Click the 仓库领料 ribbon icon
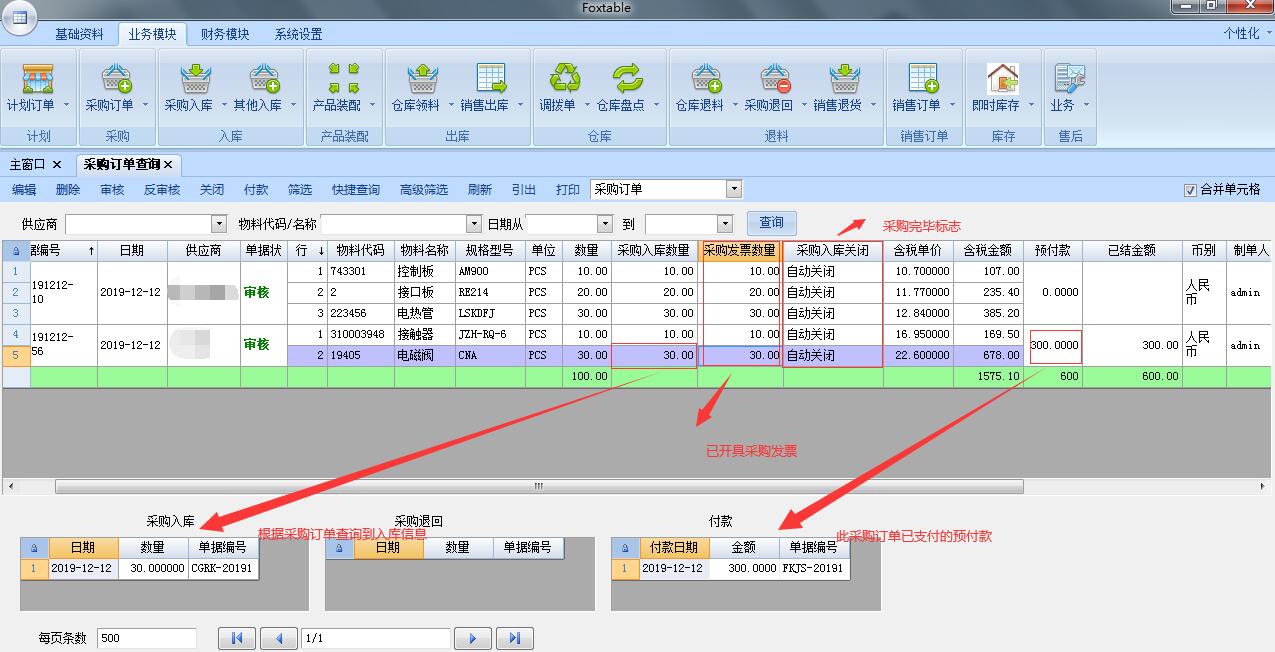The width and height of the screenshot is (1275, 652). (416, 79)
